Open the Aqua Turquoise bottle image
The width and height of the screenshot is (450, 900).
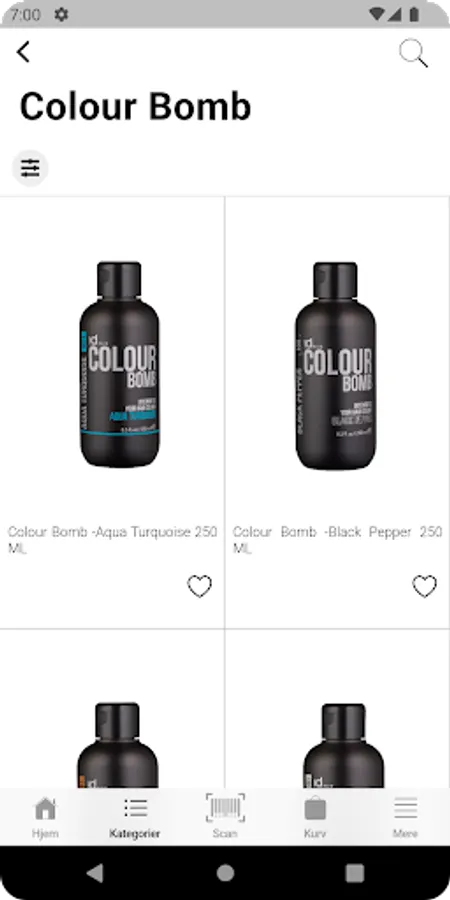(x=119, y=364)
